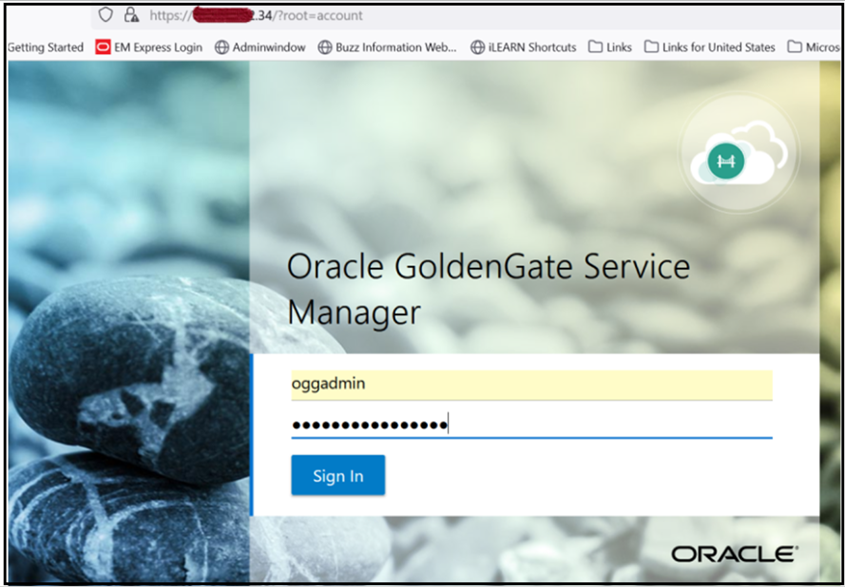845x587 pixels.
Task: Click the oggadmin username field
Action: 531,385
